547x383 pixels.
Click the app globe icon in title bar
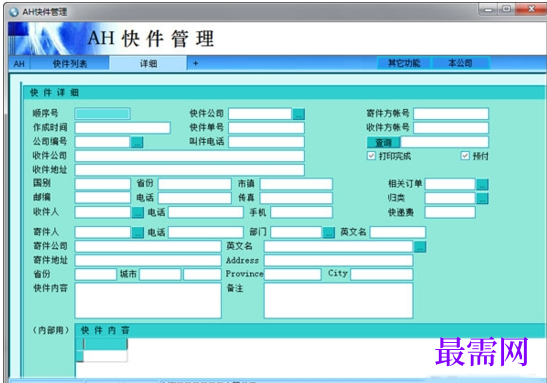14,12
